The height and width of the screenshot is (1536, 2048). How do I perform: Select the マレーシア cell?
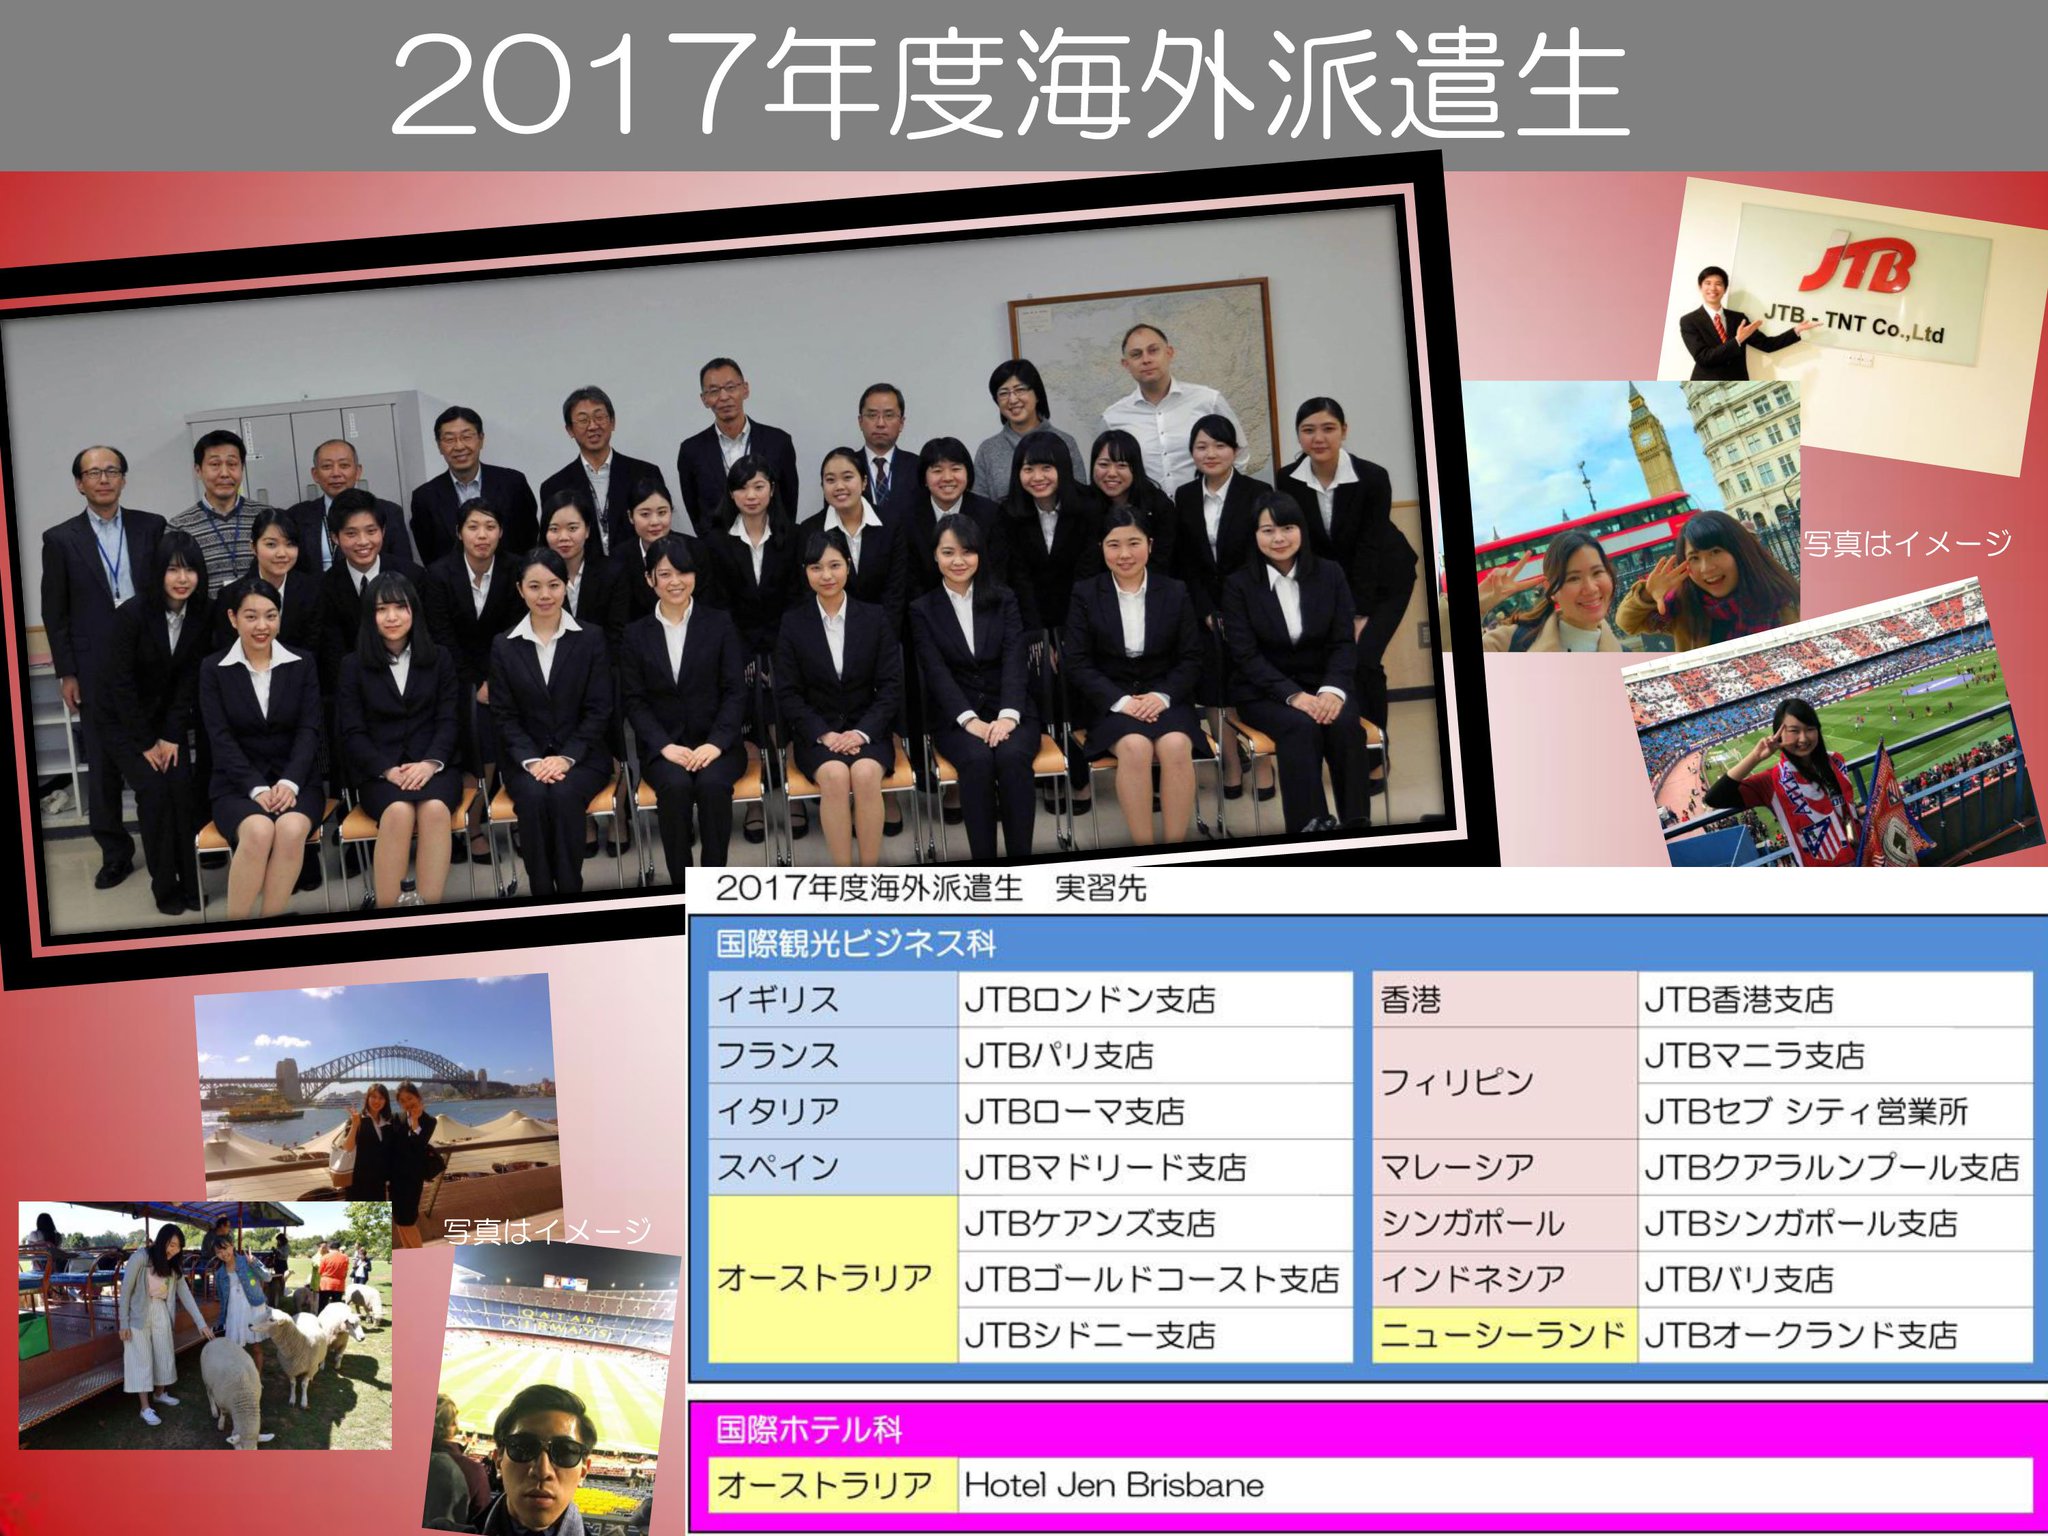click(x=1505, y=1167)
